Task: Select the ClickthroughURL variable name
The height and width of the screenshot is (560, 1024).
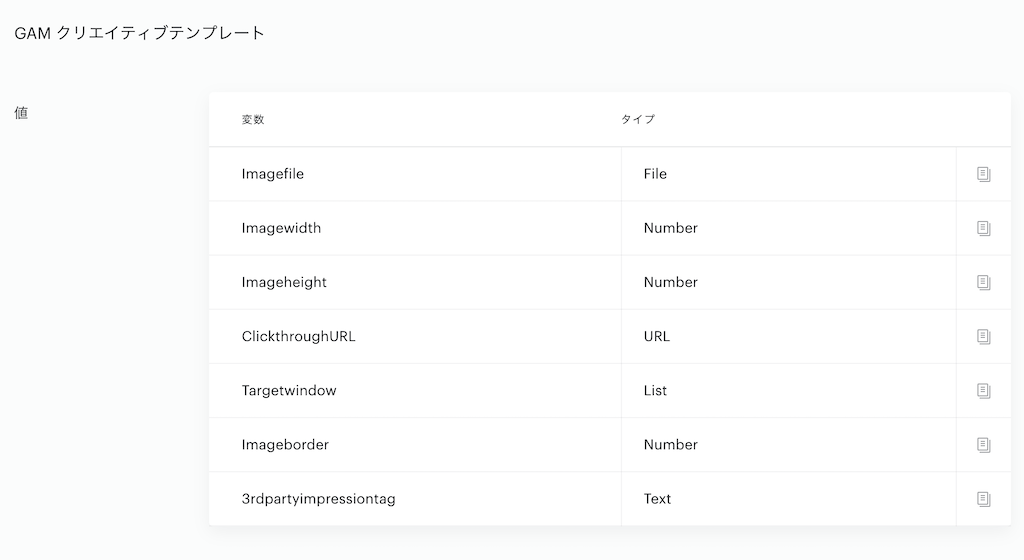Action: click(x=298, y=336)
